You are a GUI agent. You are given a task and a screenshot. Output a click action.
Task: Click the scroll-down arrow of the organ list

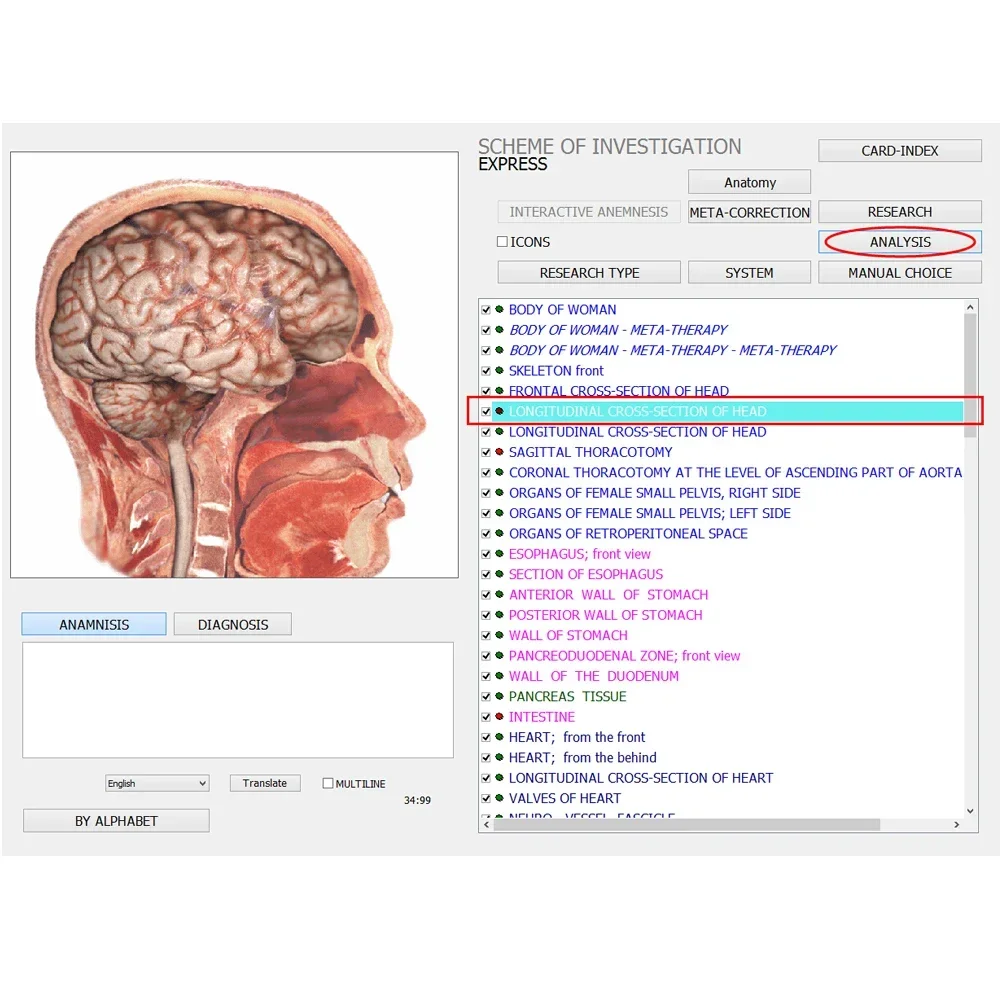coord(970,811)
